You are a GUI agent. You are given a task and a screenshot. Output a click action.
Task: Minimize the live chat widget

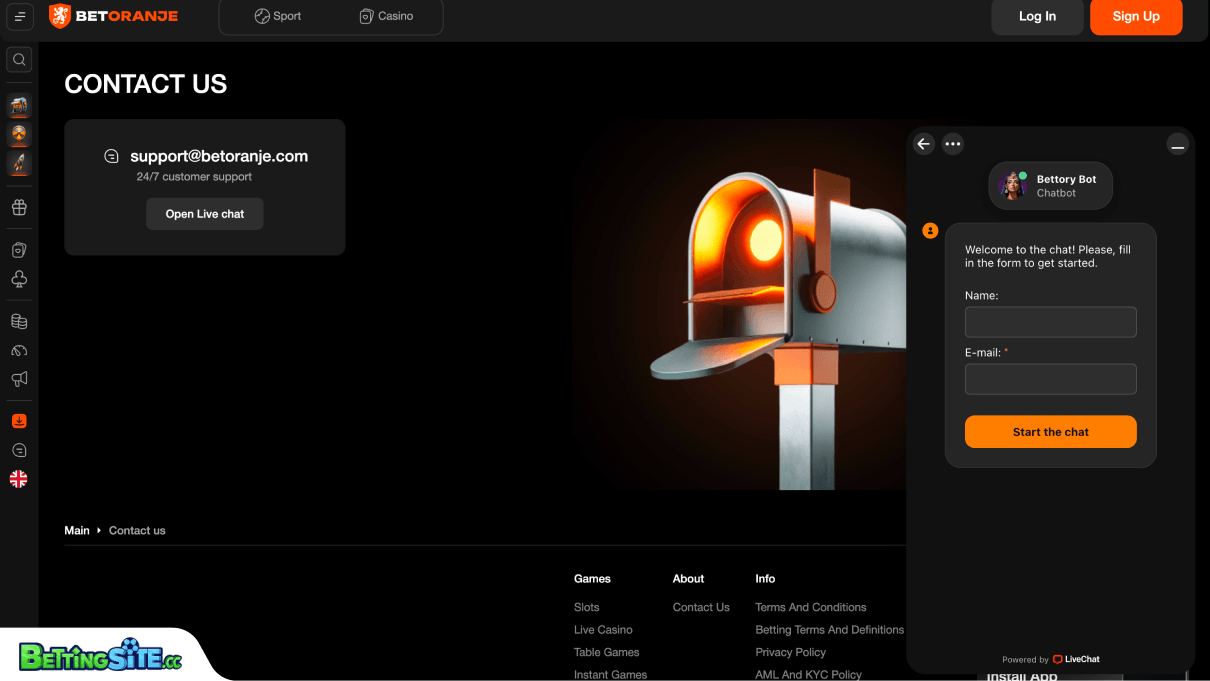1178,145
